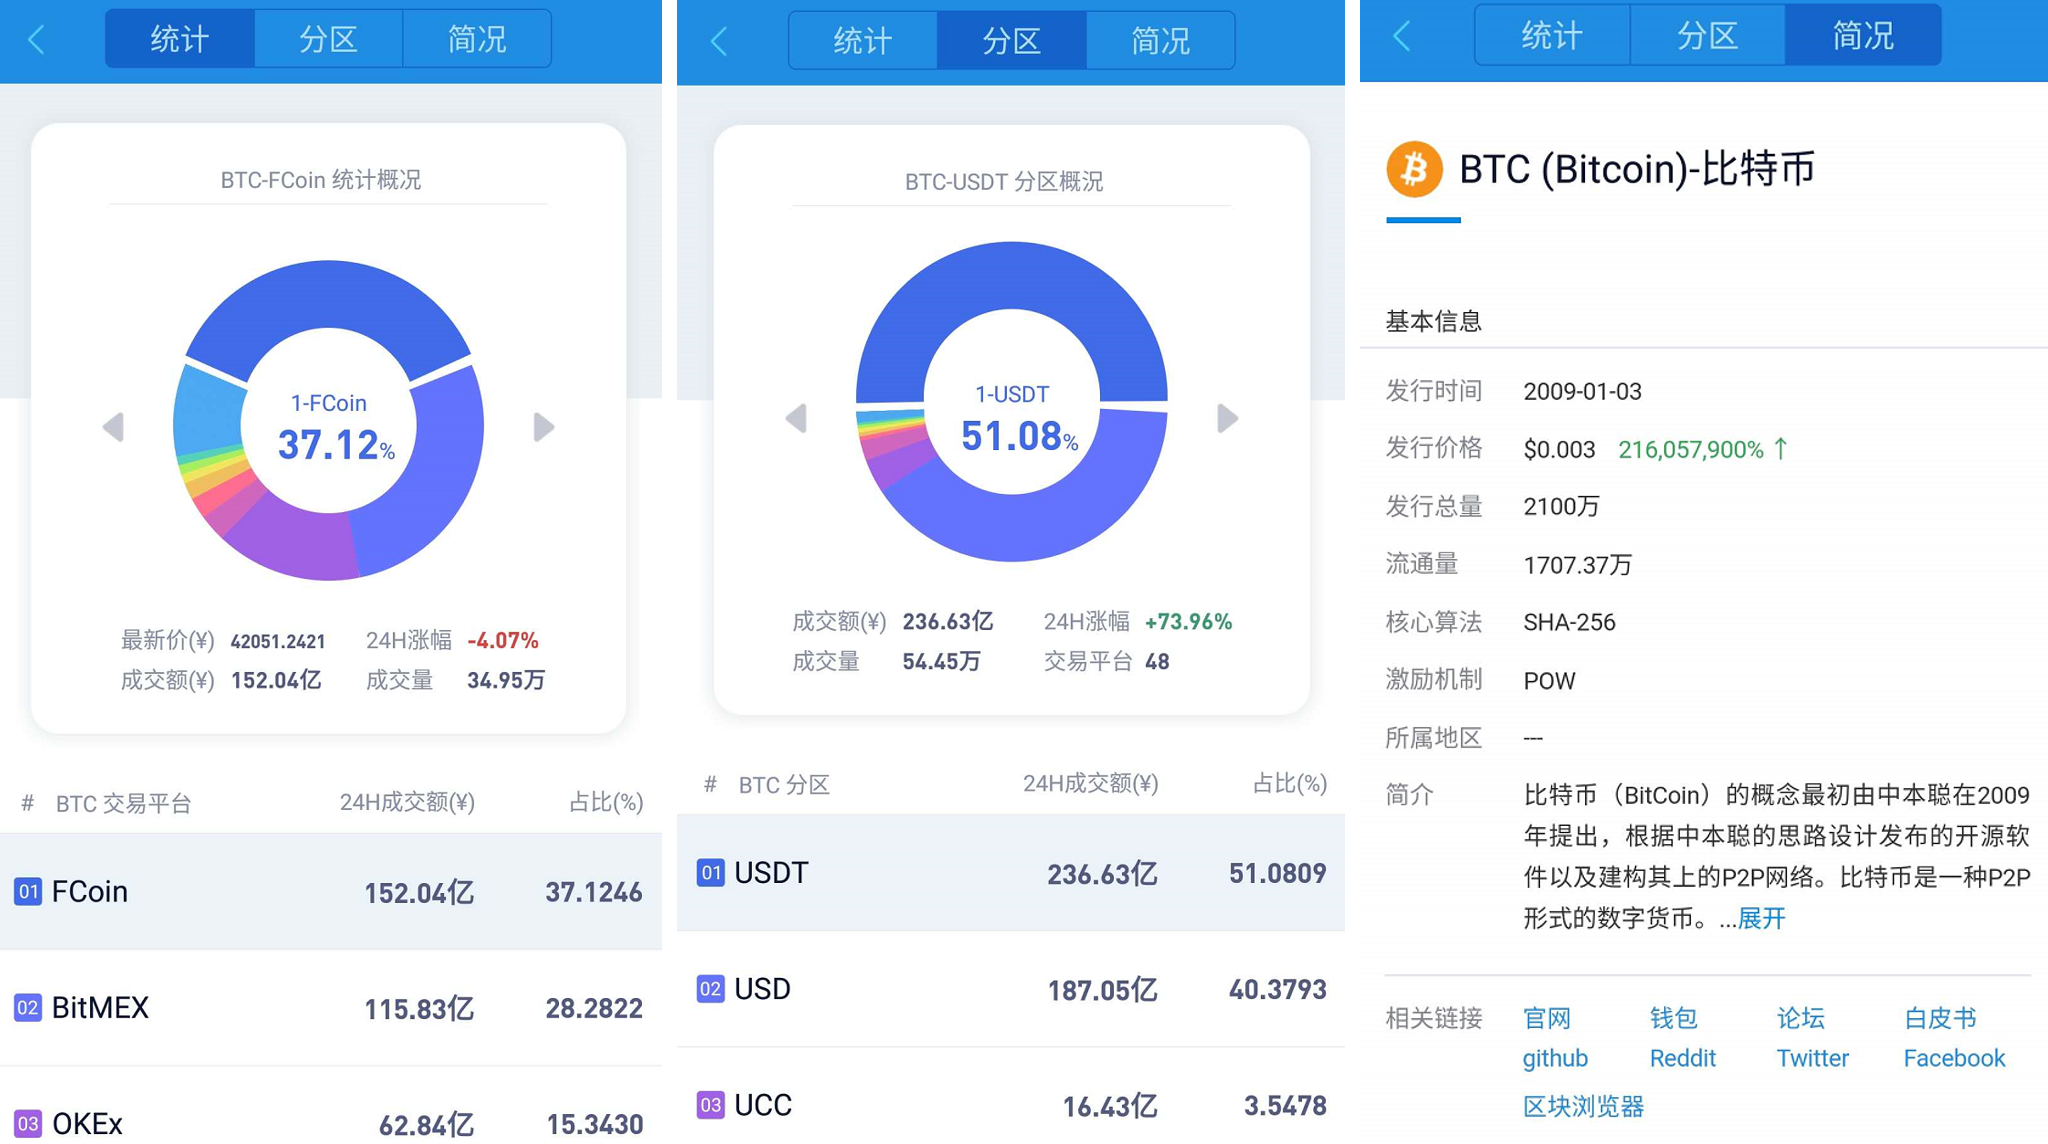The height and width of the screenshot is (1144, 2048).
Task: Click the 115.83亿 volume for BitMEX
Action: pyautogui.click(x=419, y=1008)
